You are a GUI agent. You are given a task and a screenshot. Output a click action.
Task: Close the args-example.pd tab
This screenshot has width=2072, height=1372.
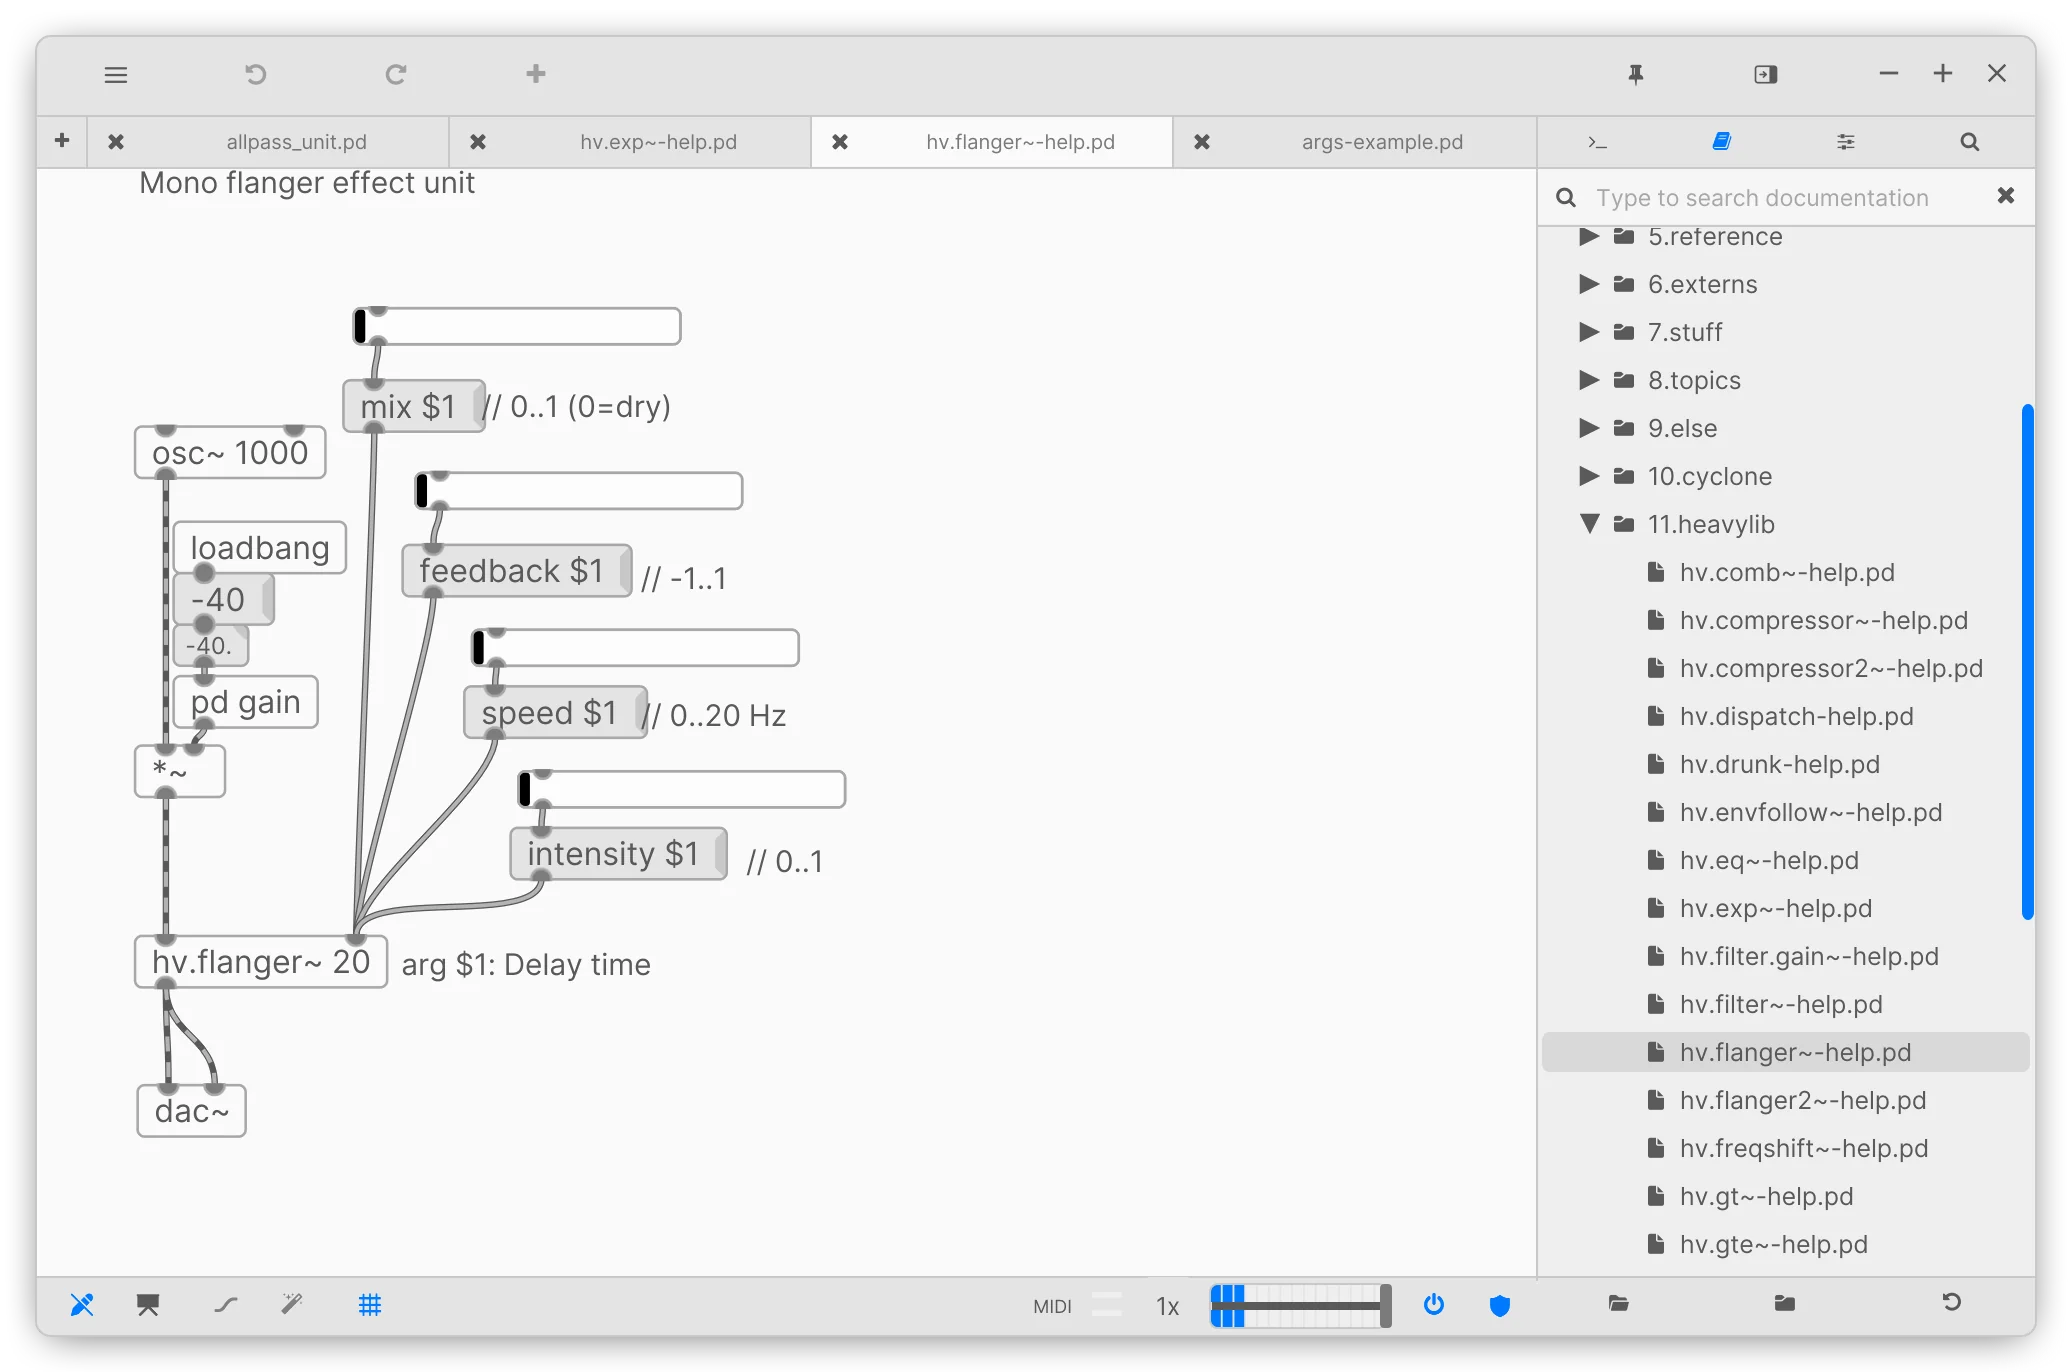1202,142
